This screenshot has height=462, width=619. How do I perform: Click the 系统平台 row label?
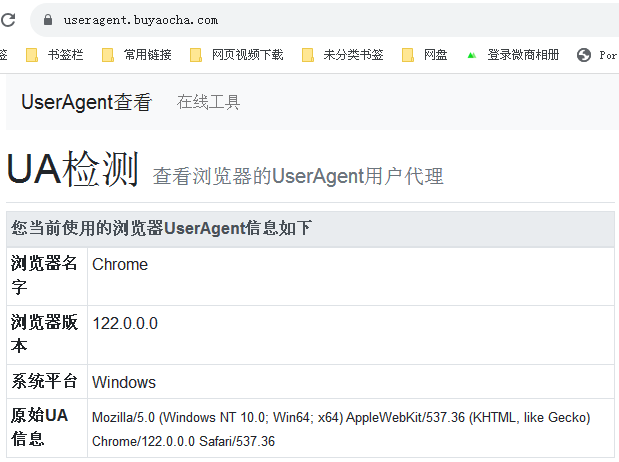44,381
